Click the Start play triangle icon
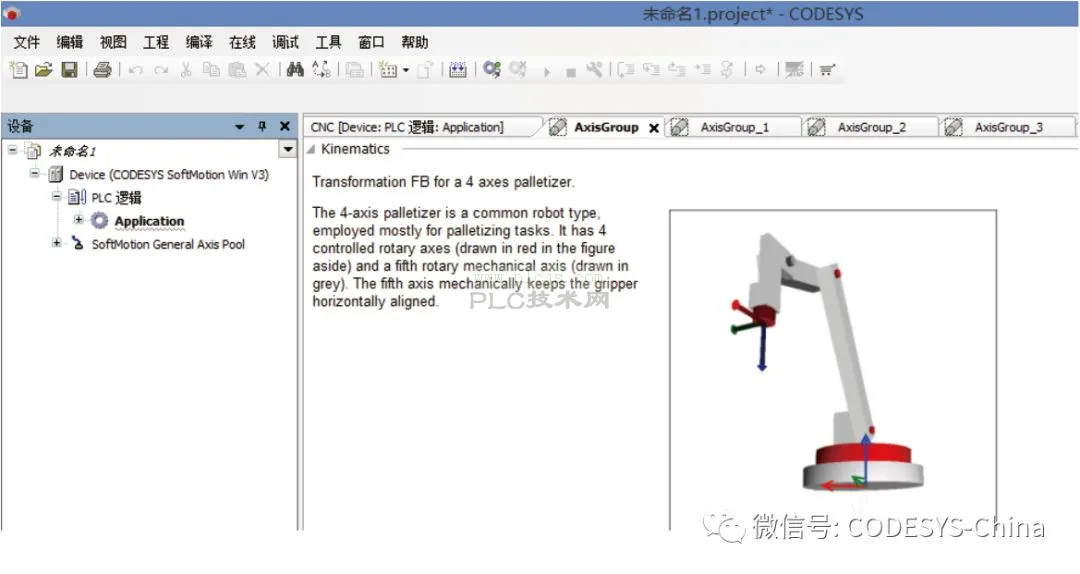The image size is (1080, 574). (547, 72)
